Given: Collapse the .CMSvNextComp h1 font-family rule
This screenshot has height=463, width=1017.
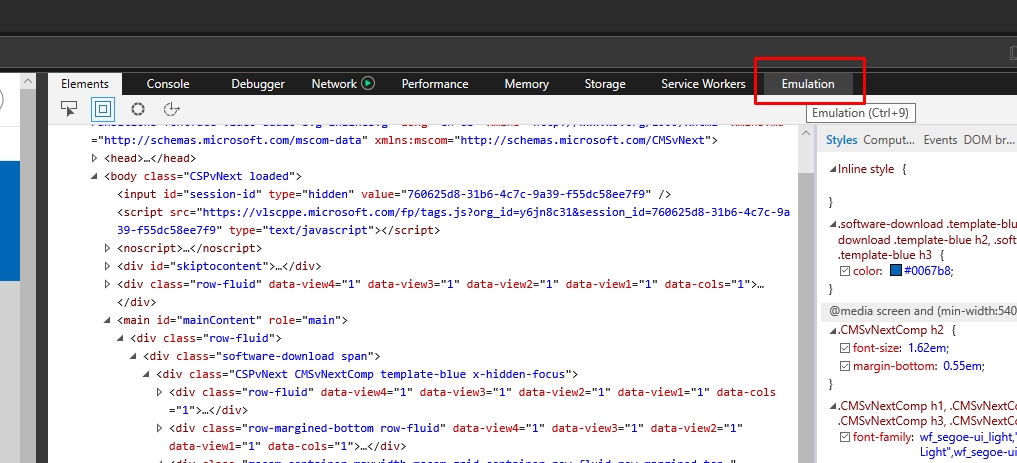Looking at the screenshot, I should (833, 406).
